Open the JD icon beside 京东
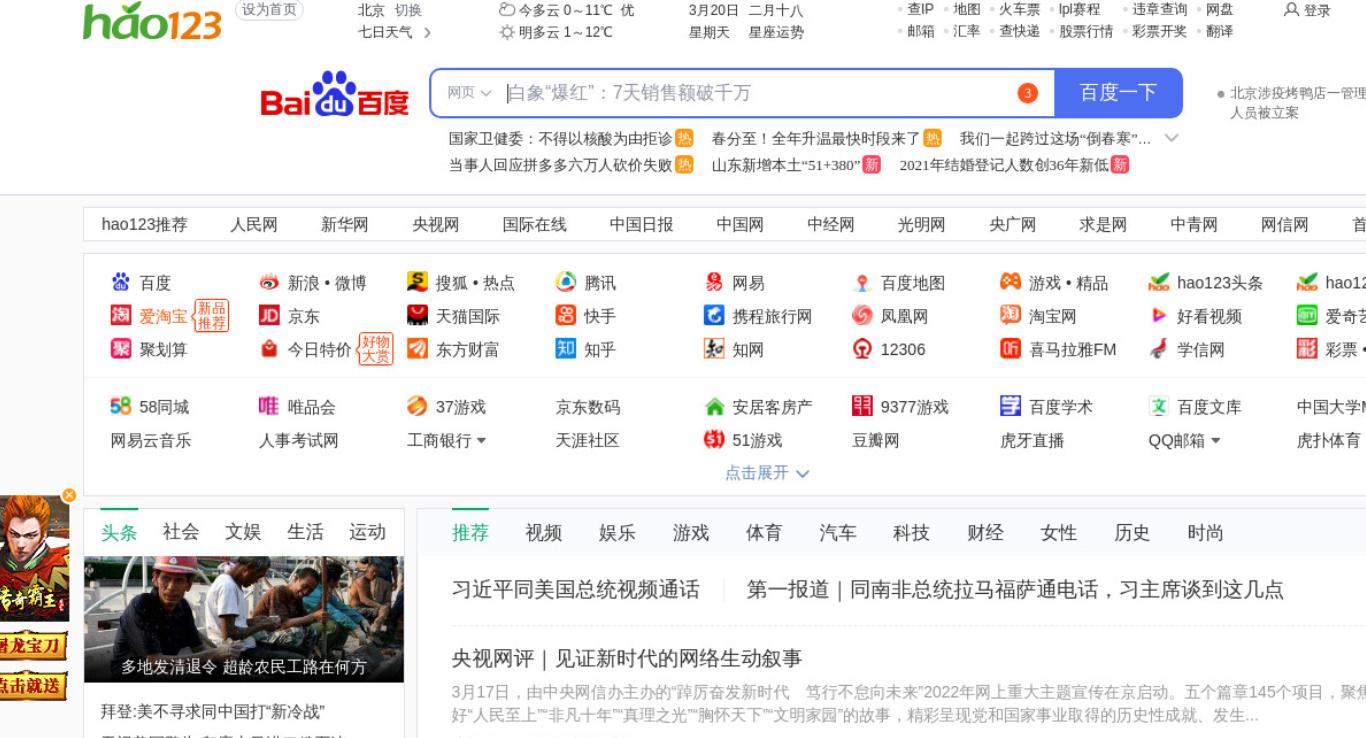 pyautogui.click(x=269, y=316)
